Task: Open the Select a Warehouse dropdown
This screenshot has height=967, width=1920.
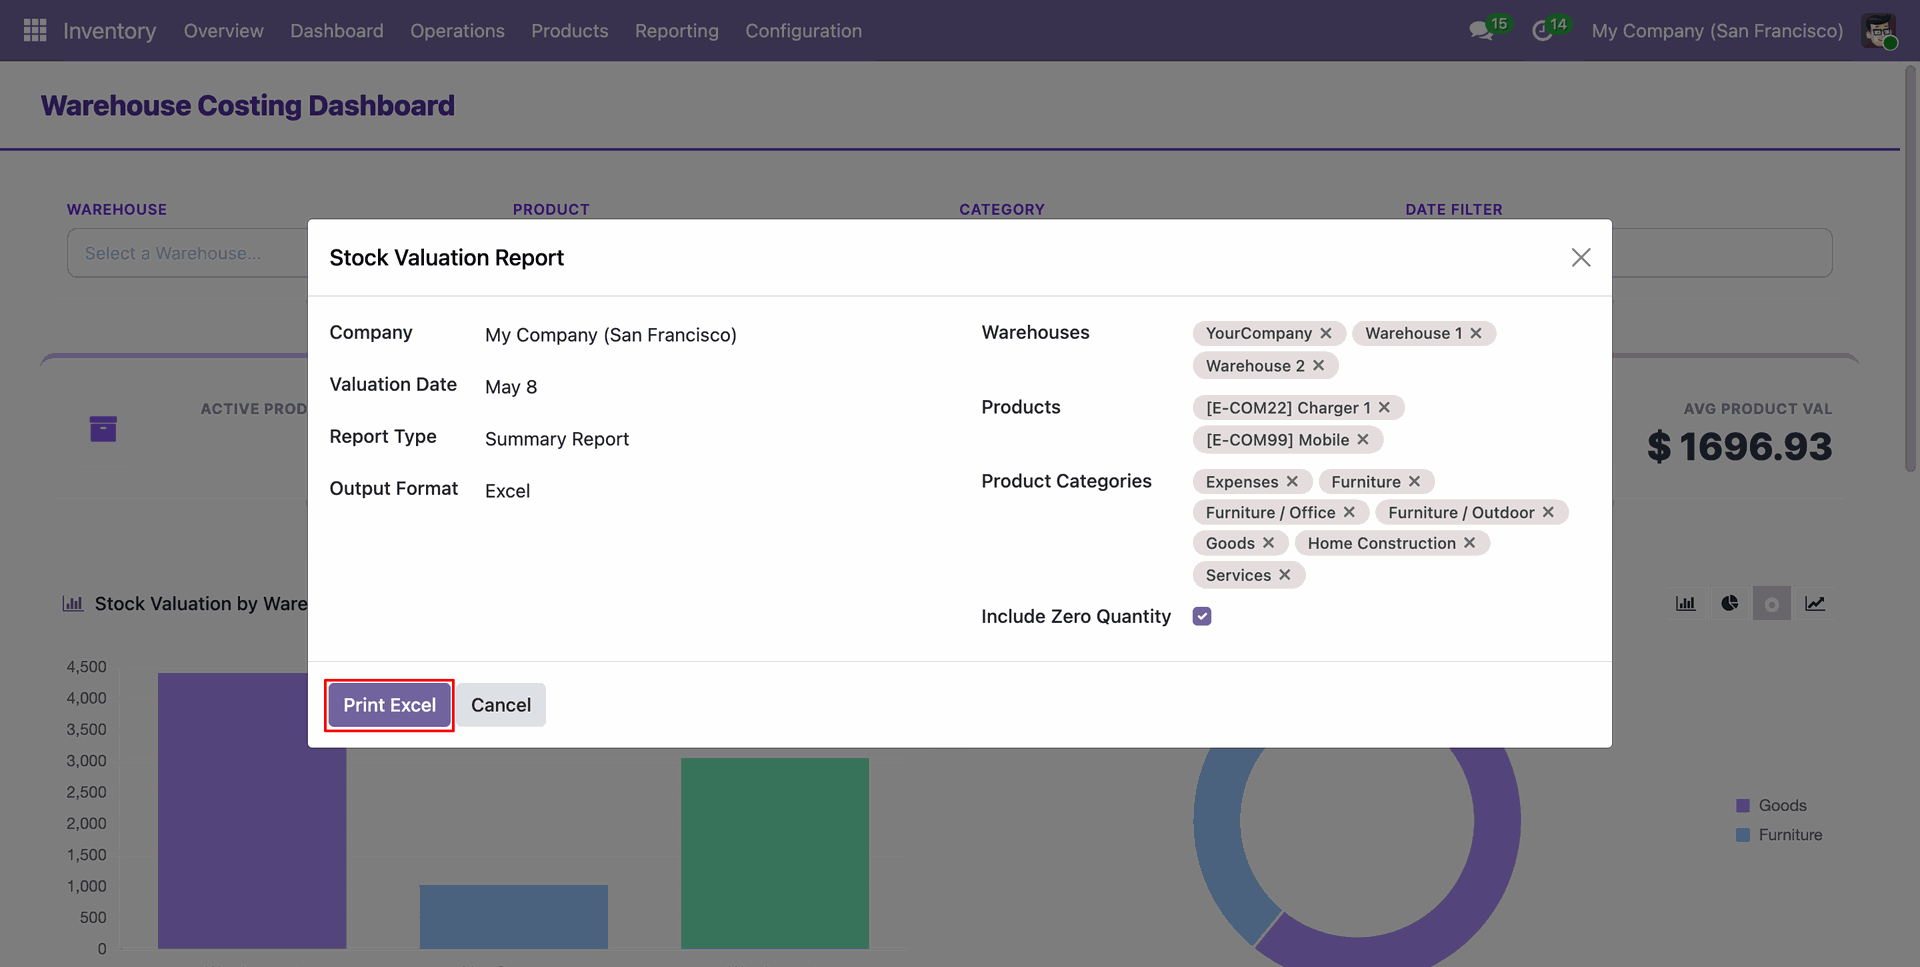Action: click(188, 253)
